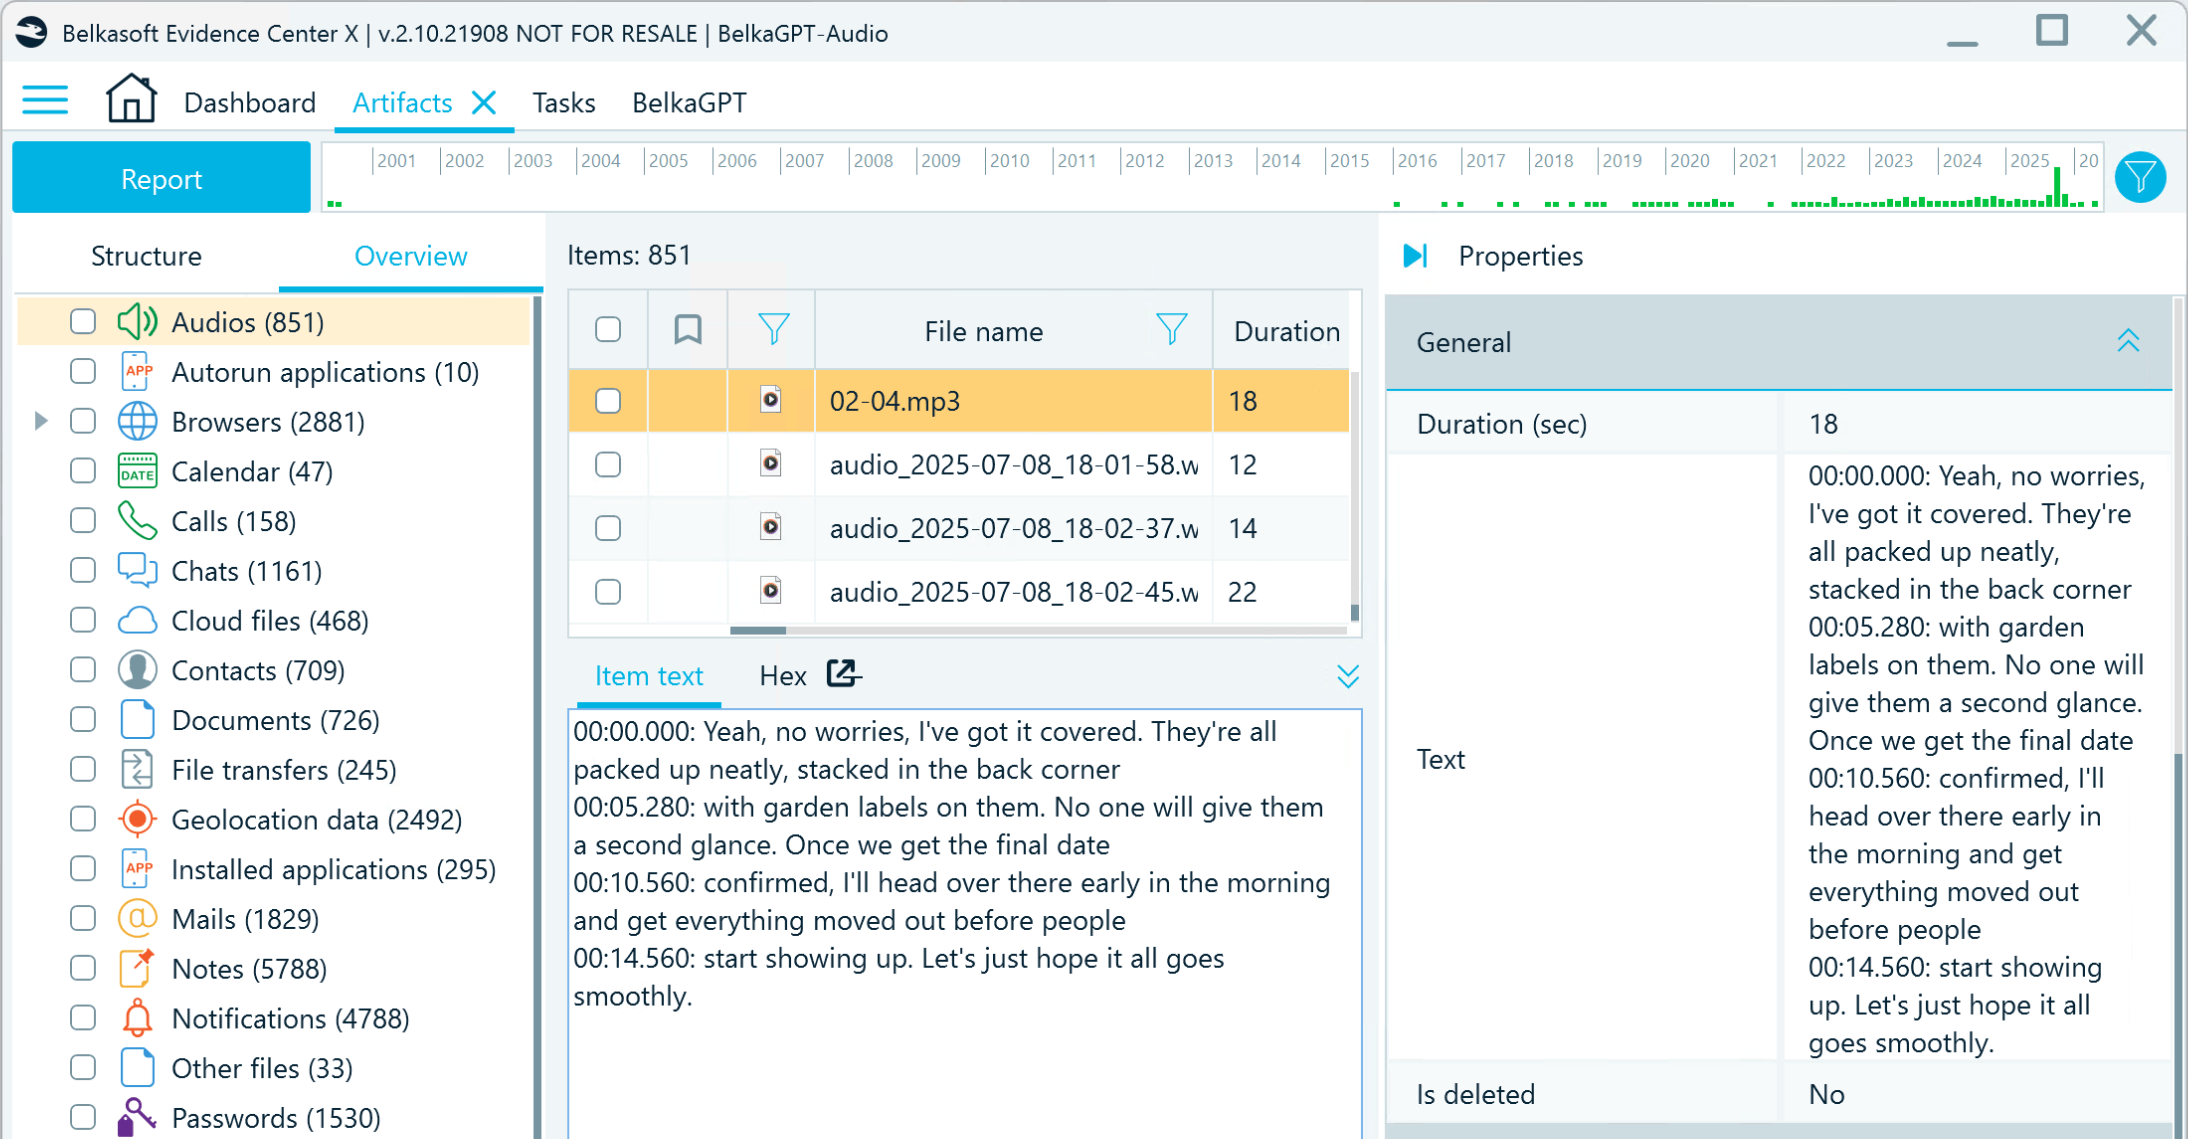The height and width of the screenshot is (1139, 2188).
Task: Open the timeline filter funnel button
Action: 2140,178
